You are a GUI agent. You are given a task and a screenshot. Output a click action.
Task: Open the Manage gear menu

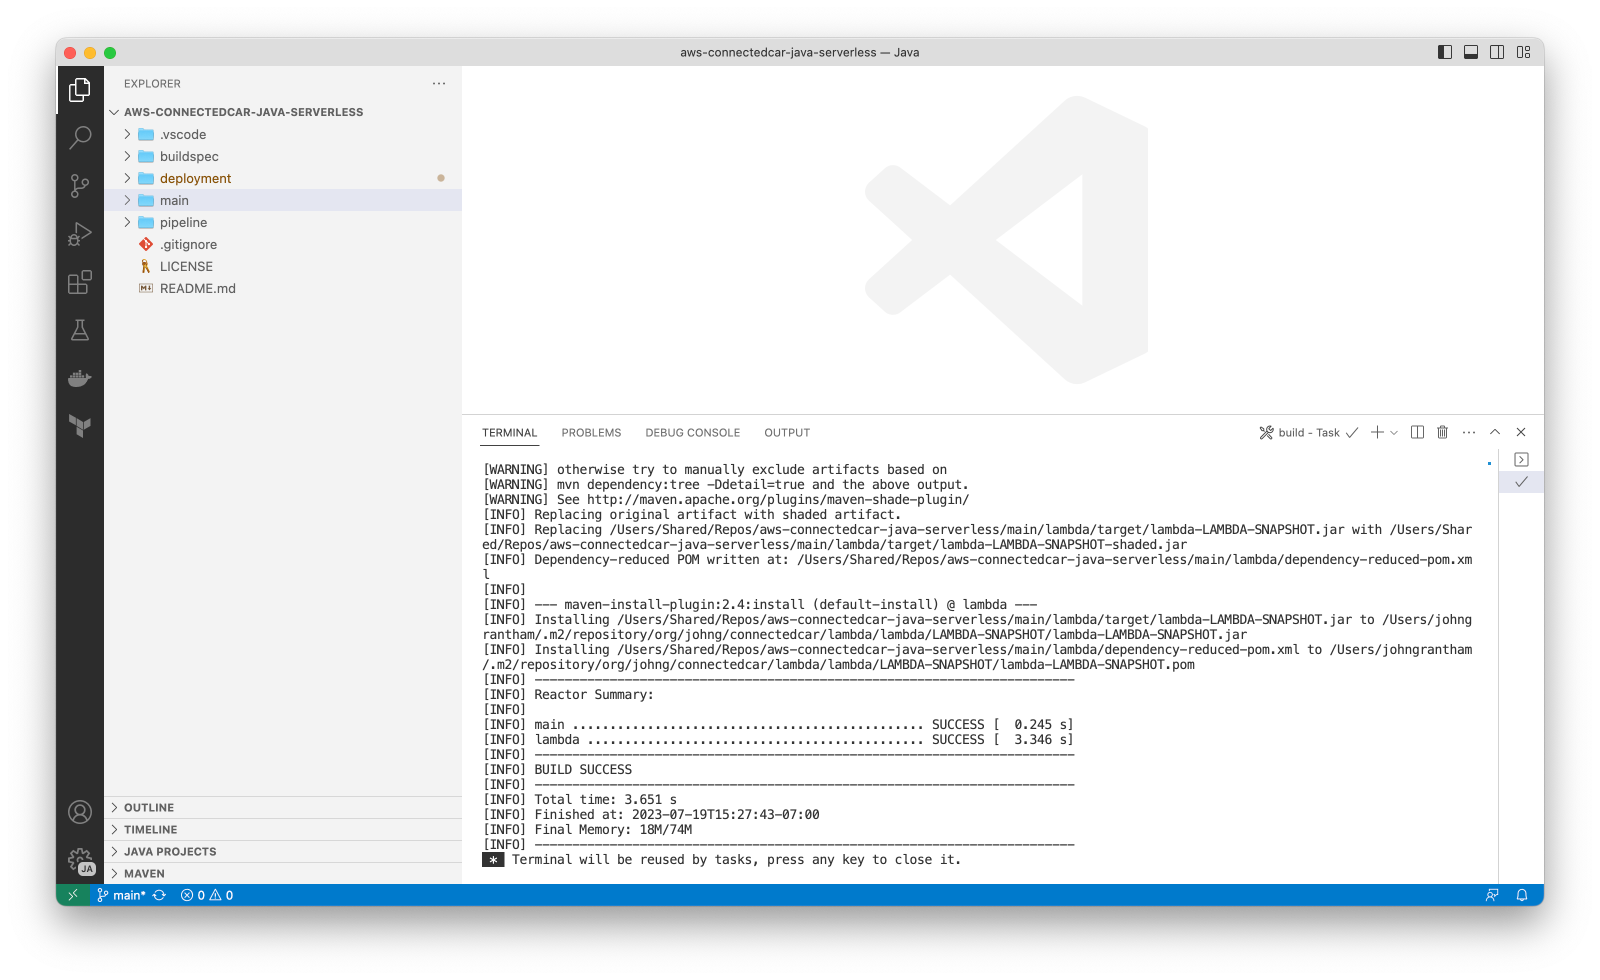pos(80,860)
